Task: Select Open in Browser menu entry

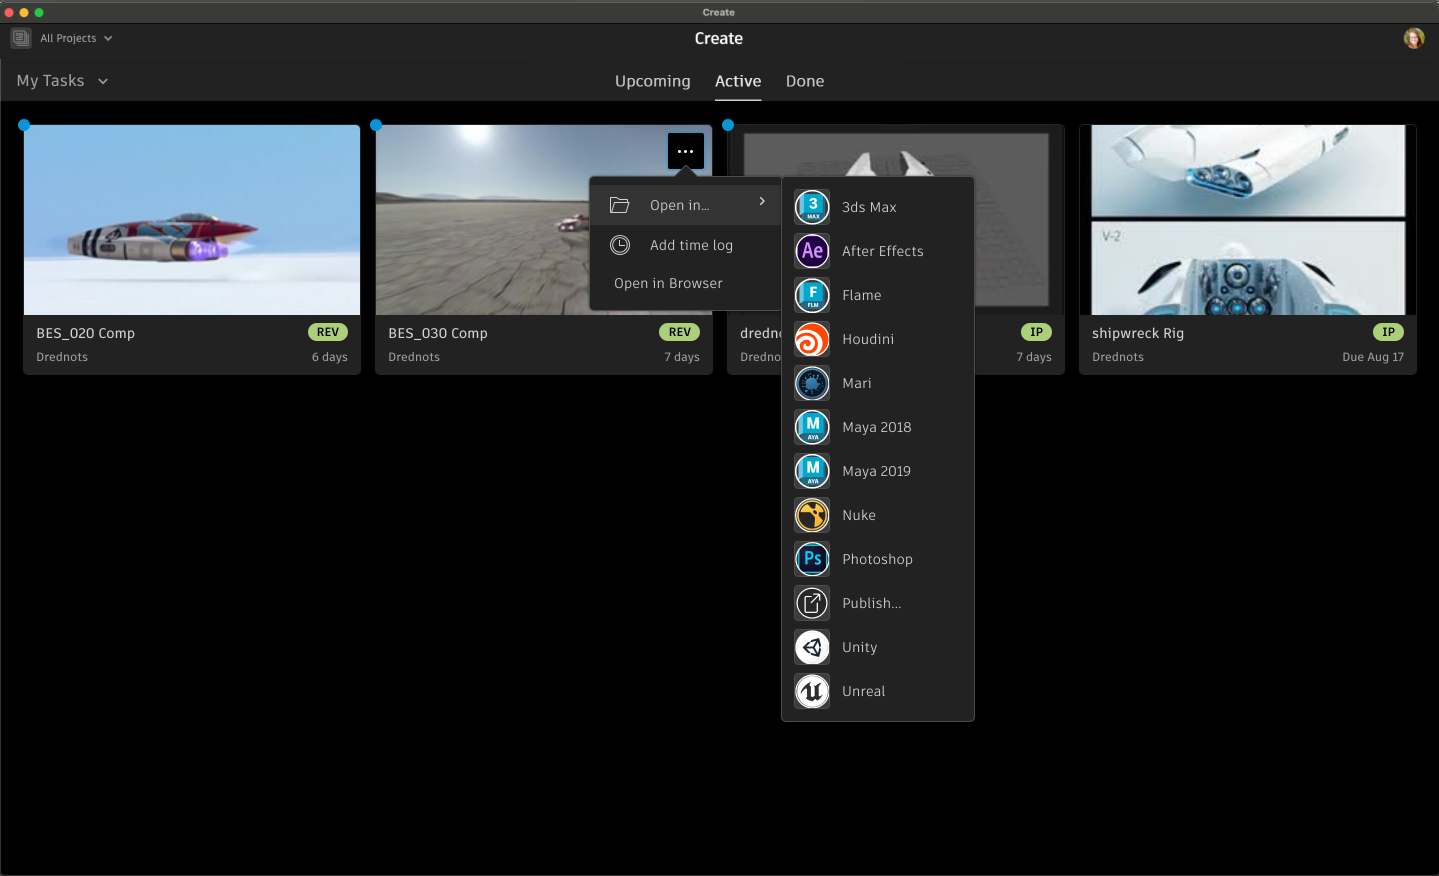Action: point(685,283)
